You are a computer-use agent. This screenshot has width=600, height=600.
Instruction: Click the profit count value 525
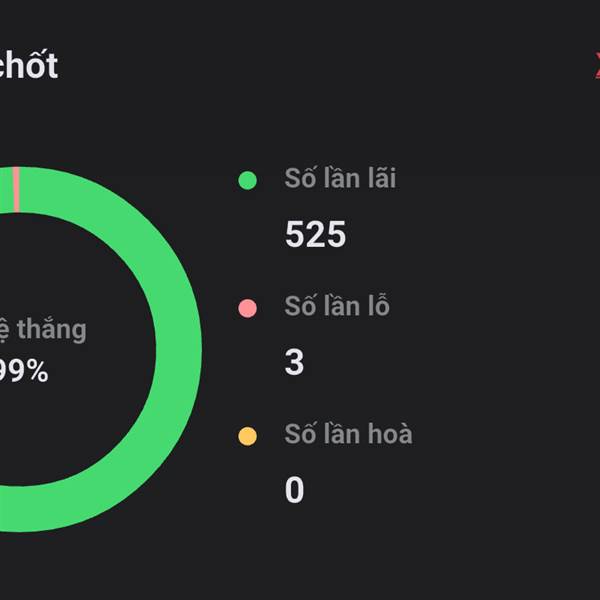click(315, 234)
